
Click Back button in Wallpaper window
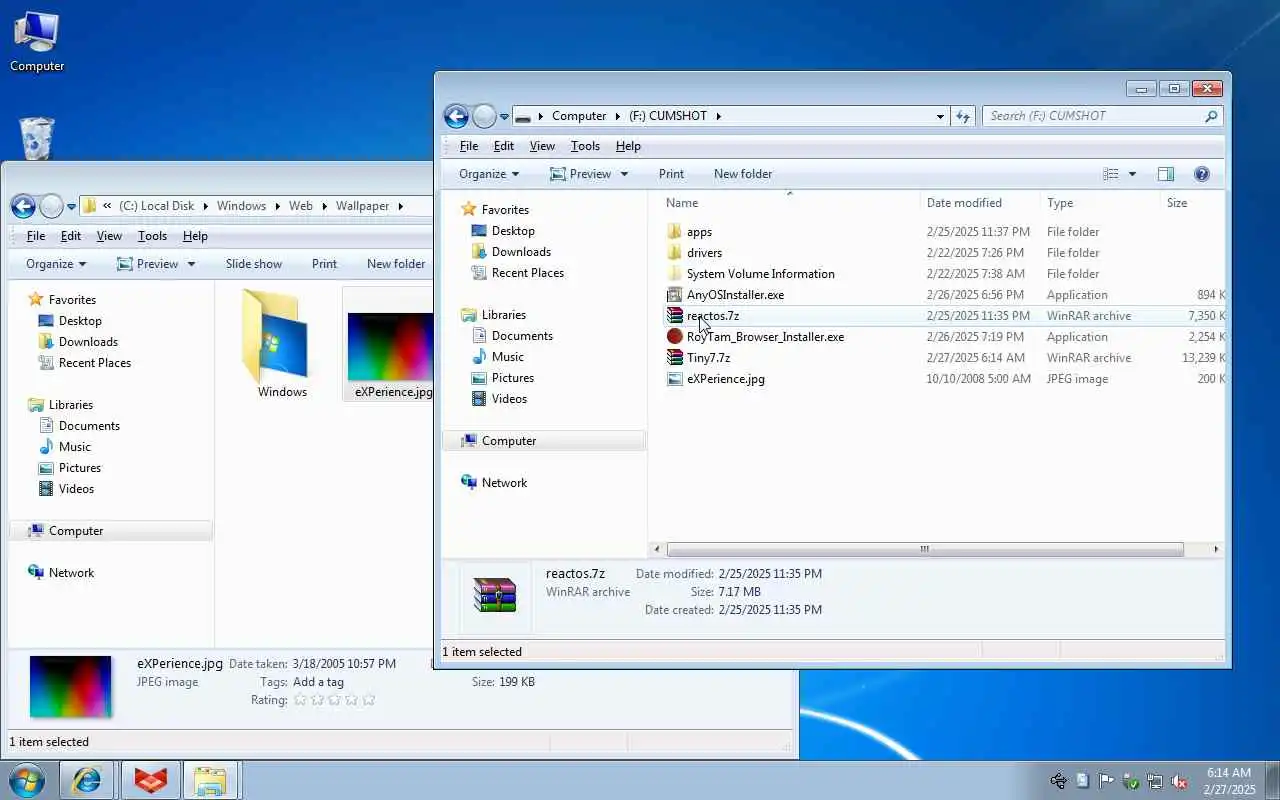tap(23, 206)
